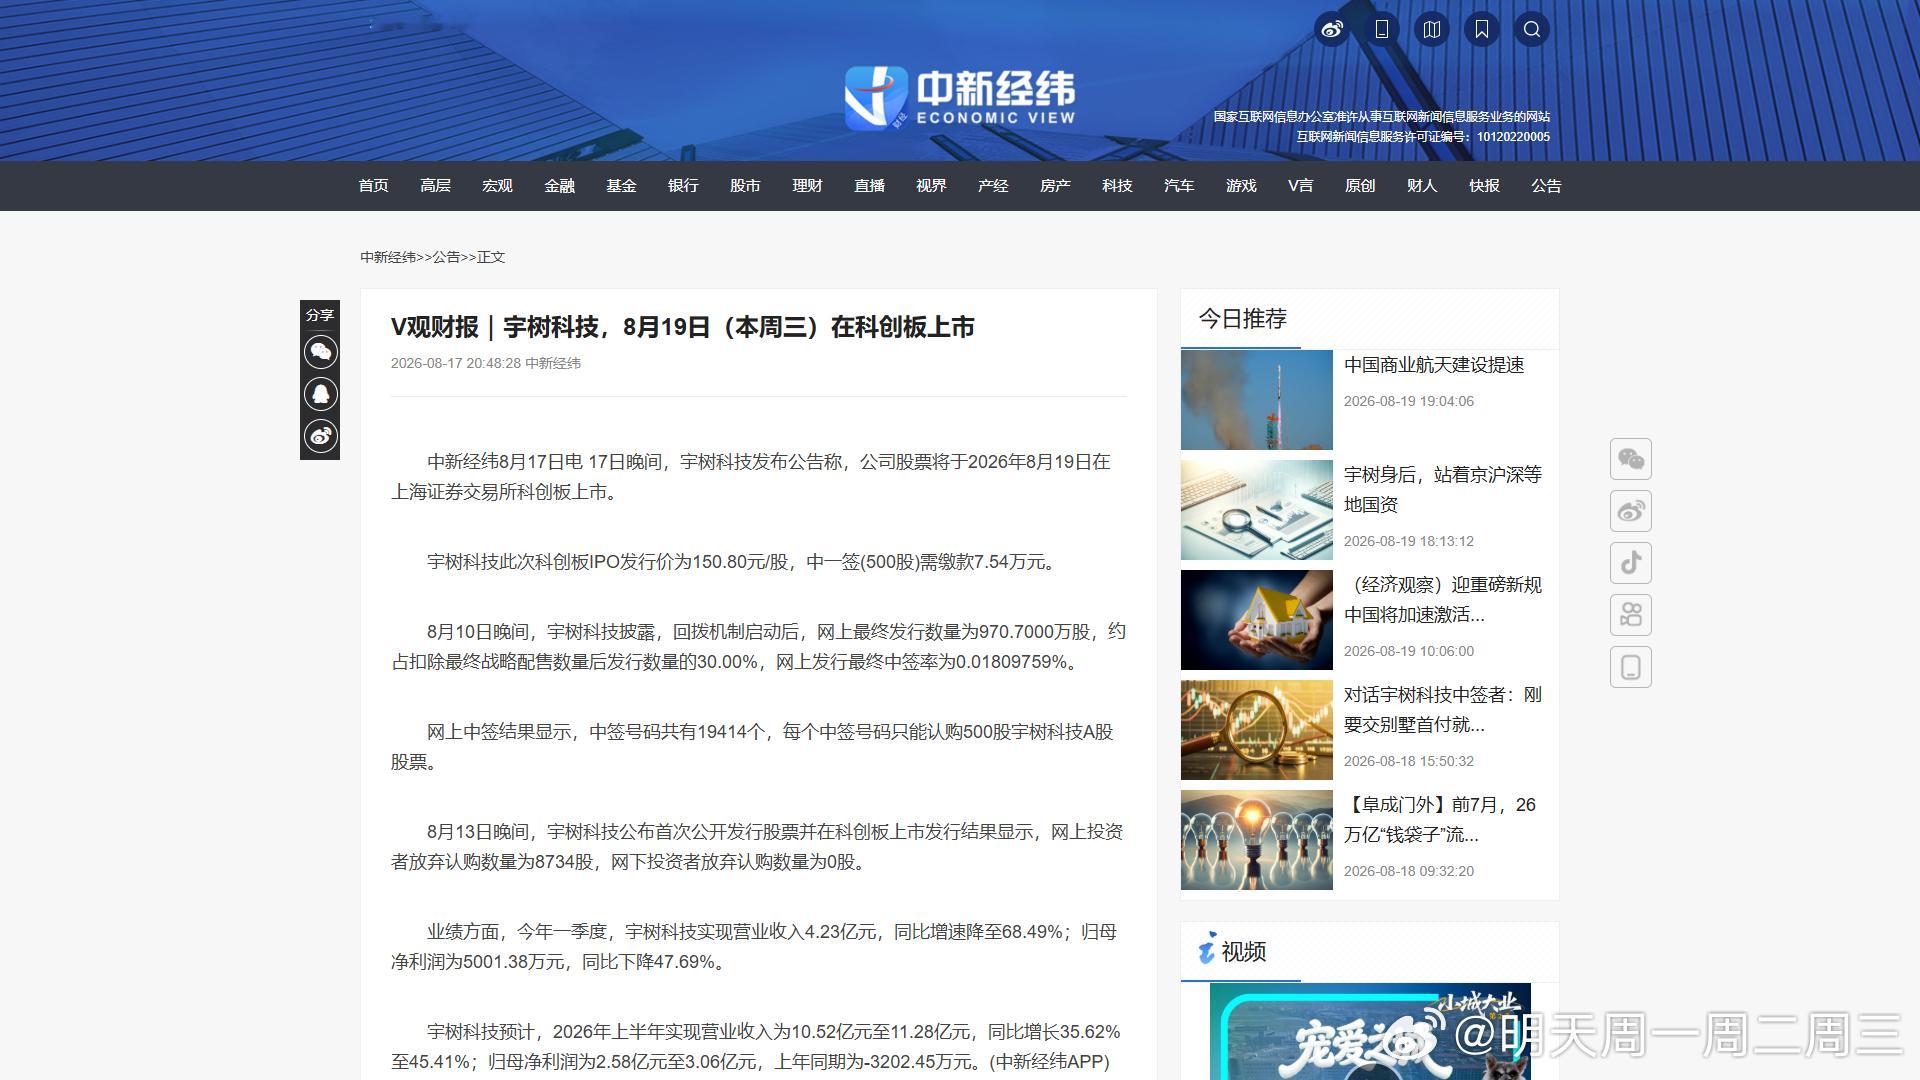Image resolution: width=1920 pixels, height=1080 pixels.
Task: Open the Kuaishou icon in the floating sidebar
Action: (x=1631, y=615)
